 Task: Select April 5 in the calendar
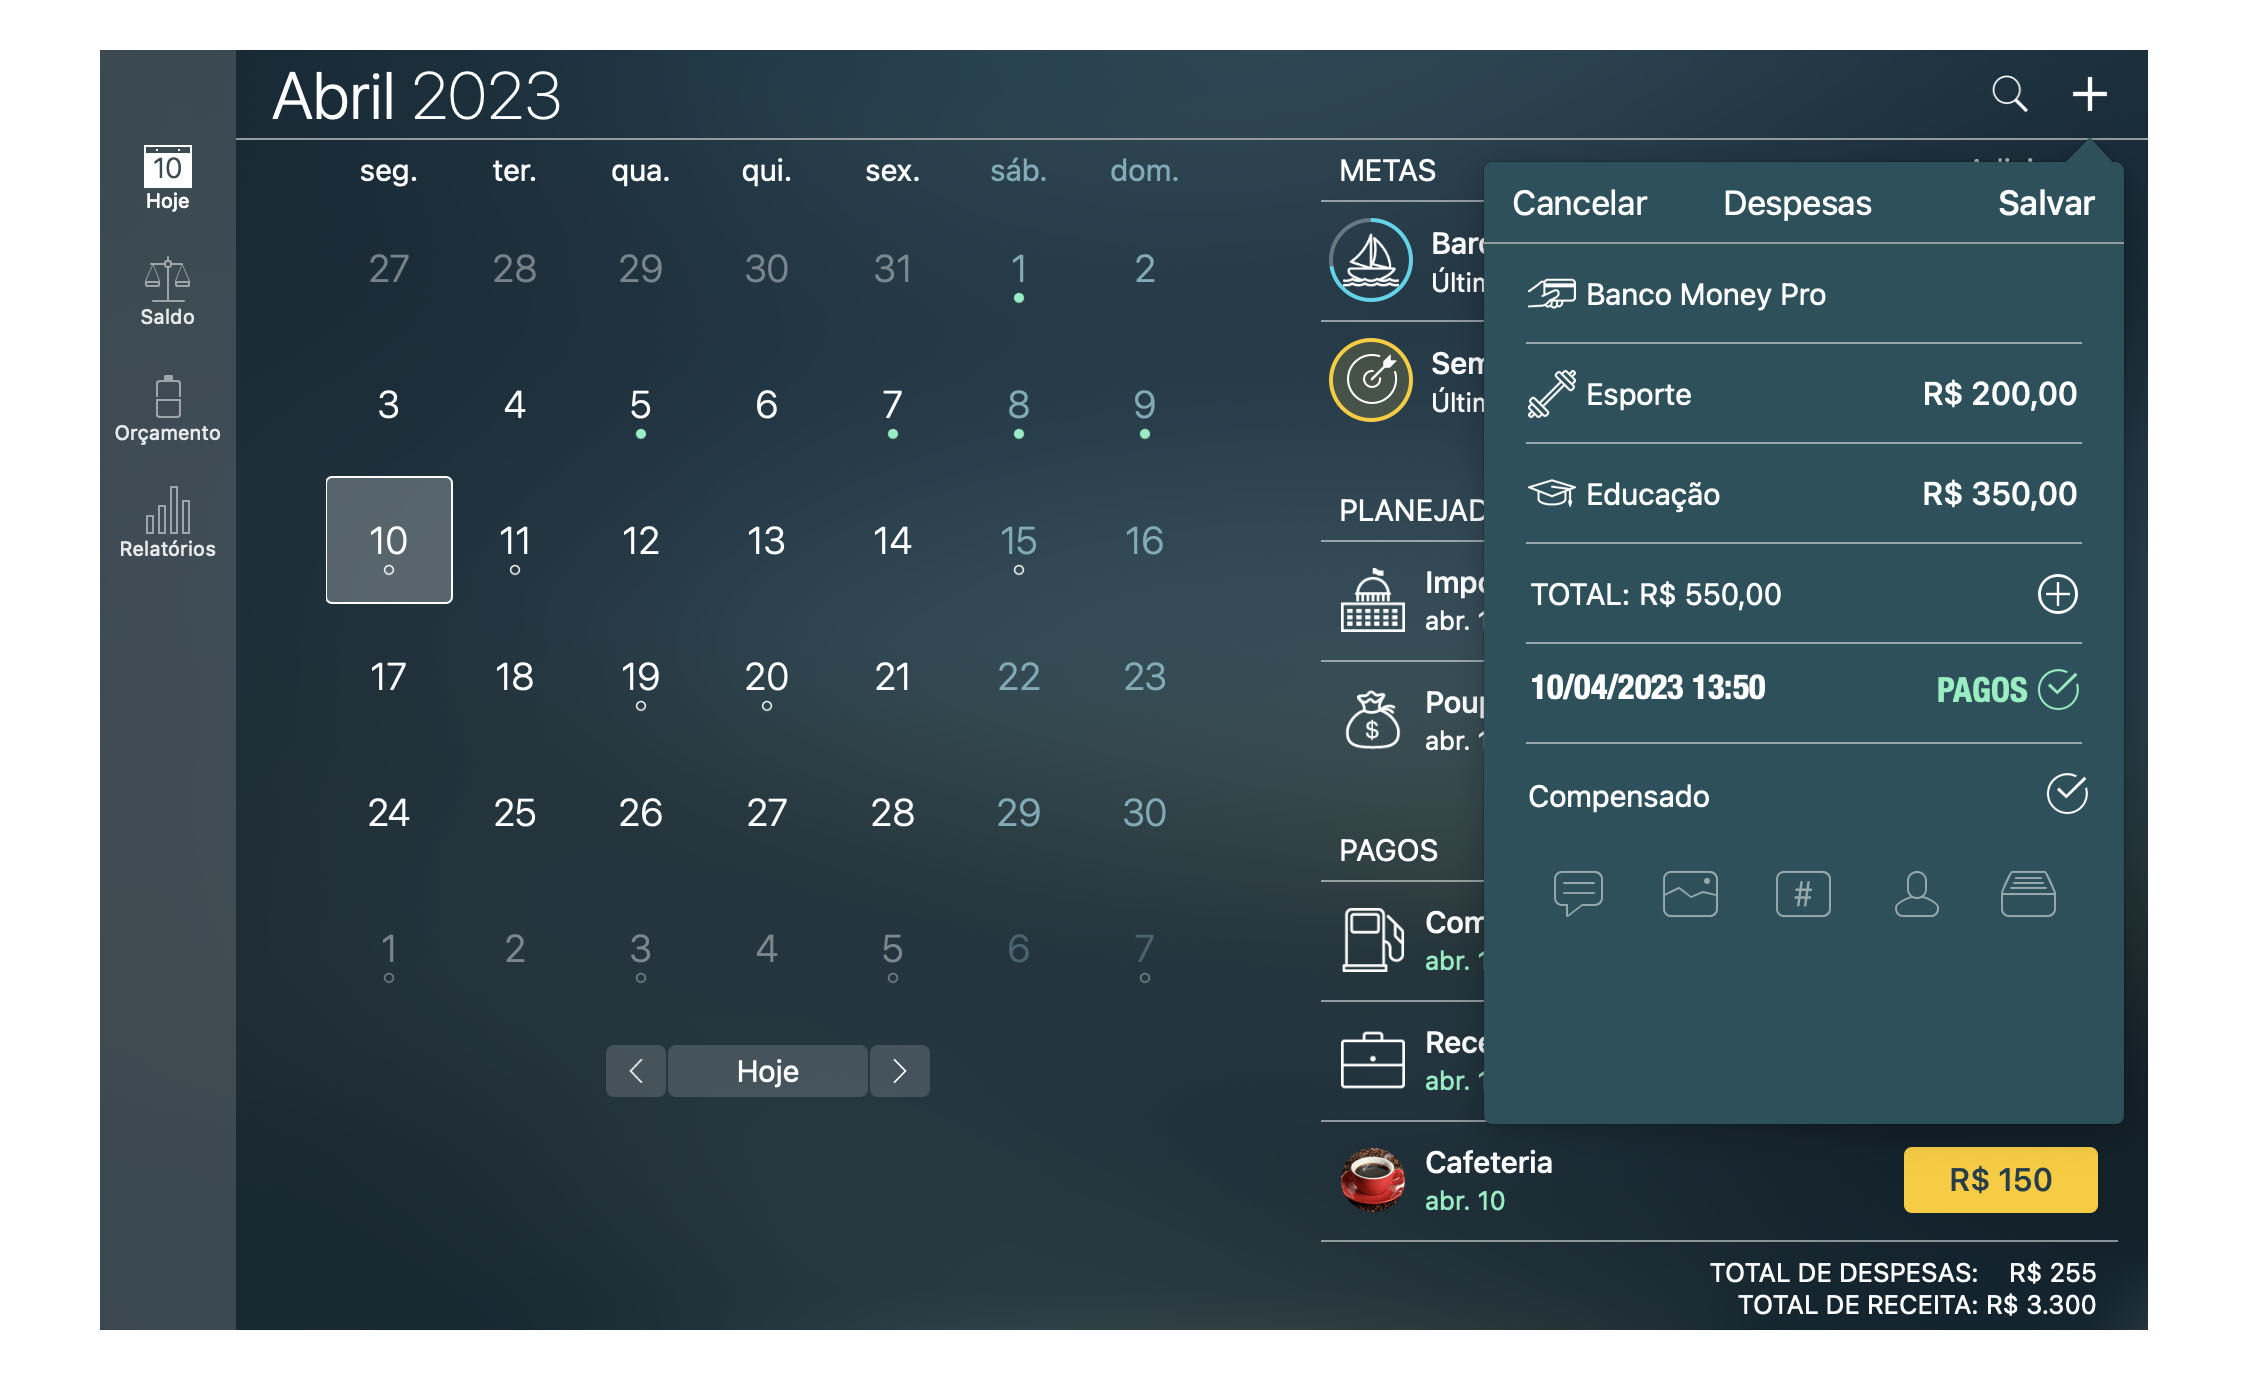tap(641, 405)
